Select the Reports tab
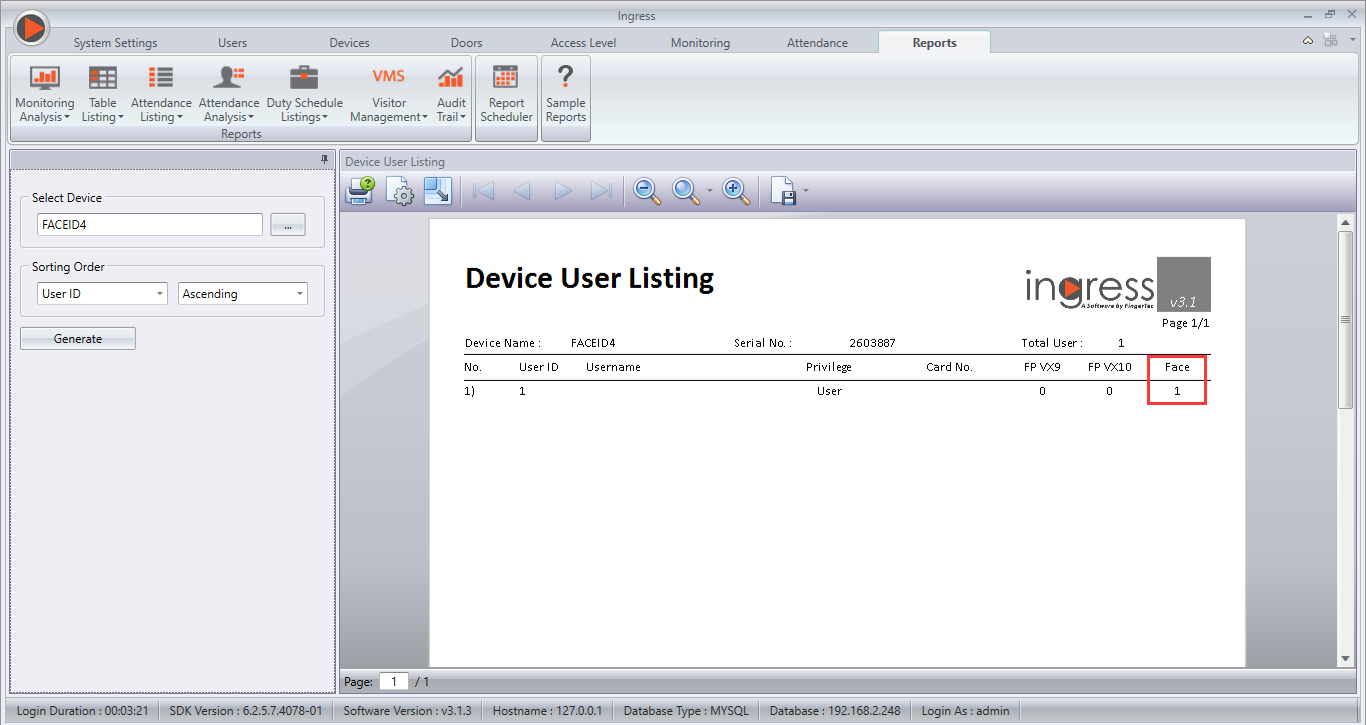 pos(934,43)
